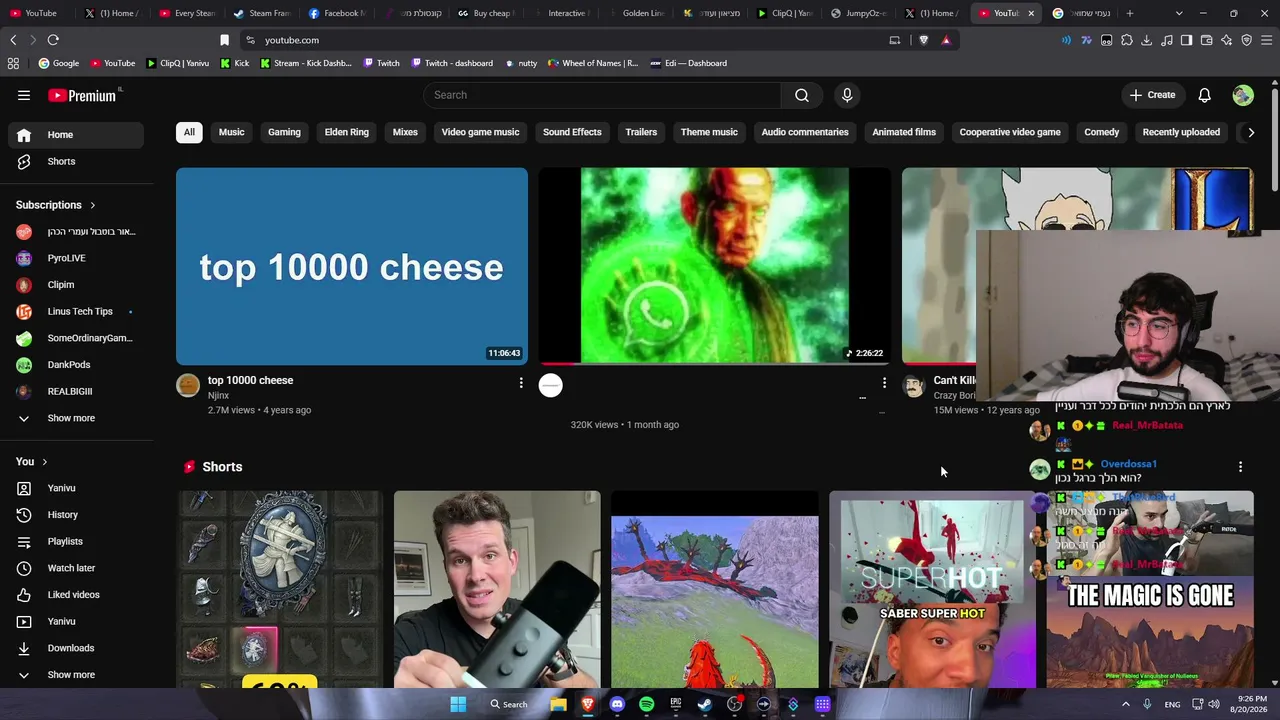The image size is (1280, 720).
Task: Open the Njinx channel avatar
Action: click(188, 386)
